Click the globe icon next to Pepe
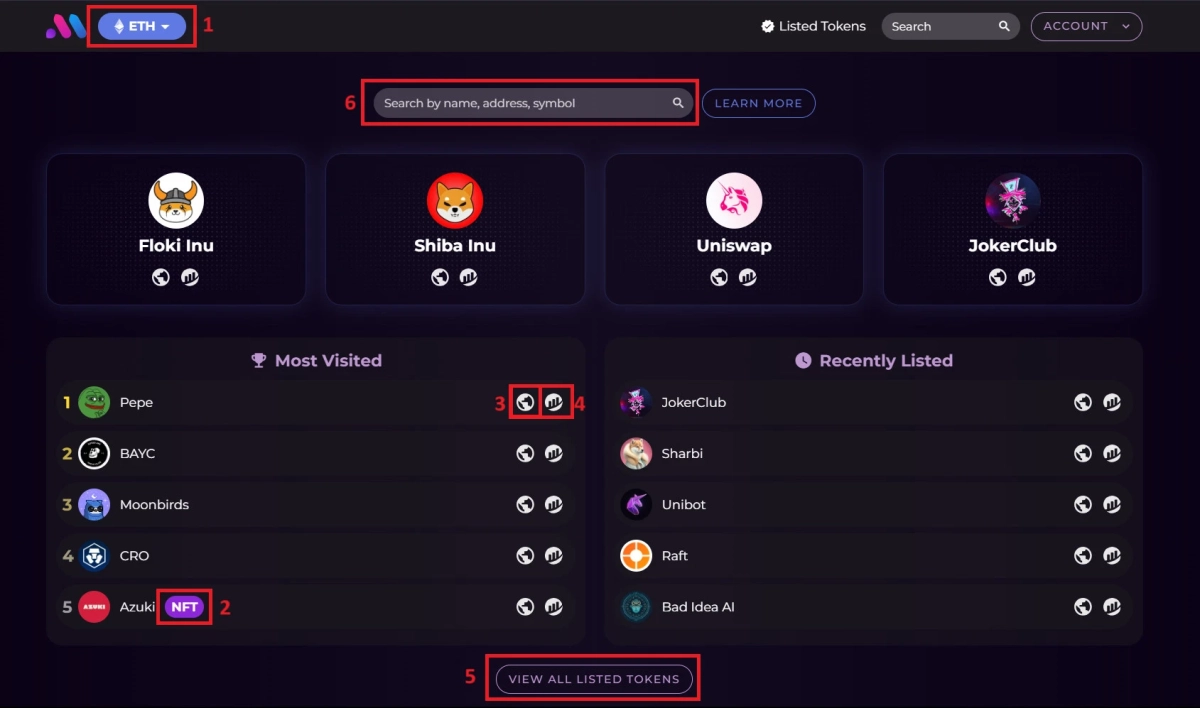Viewport: 1200px width, 708px height. (524, 402)
